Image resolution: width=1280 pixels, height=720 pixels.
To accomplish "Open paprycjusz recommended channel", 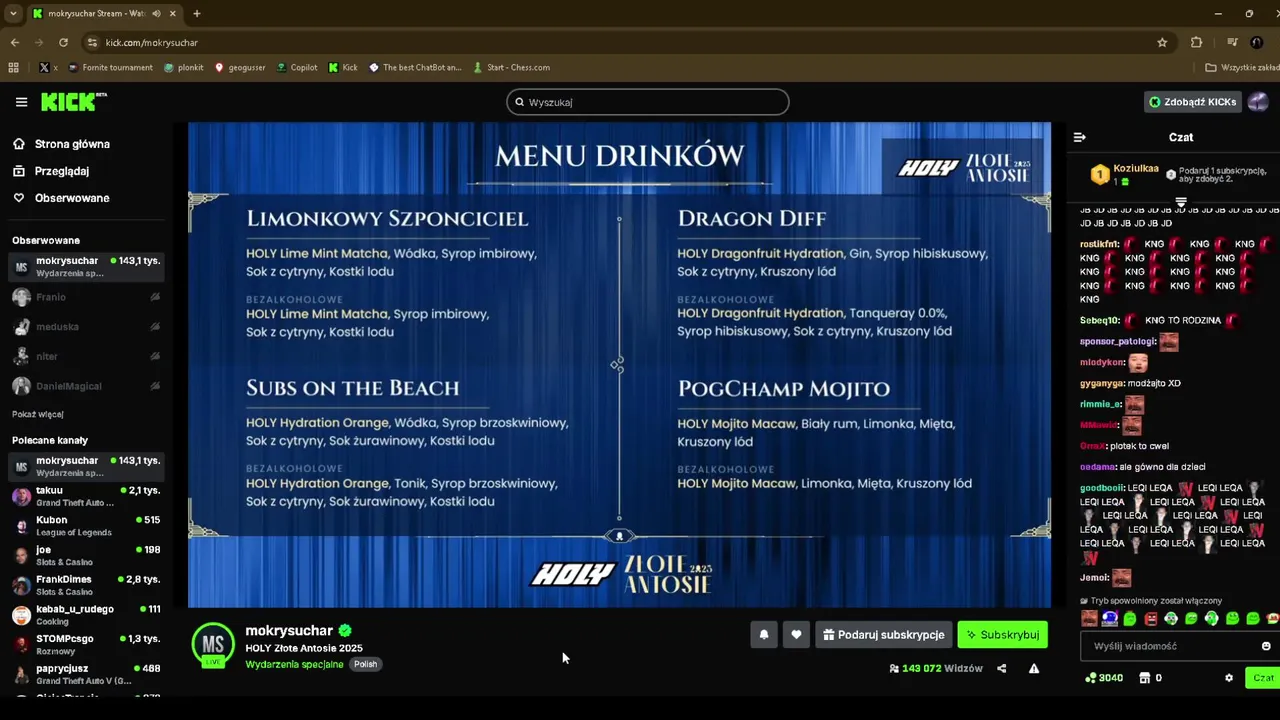I will click(x=86, y=674).
